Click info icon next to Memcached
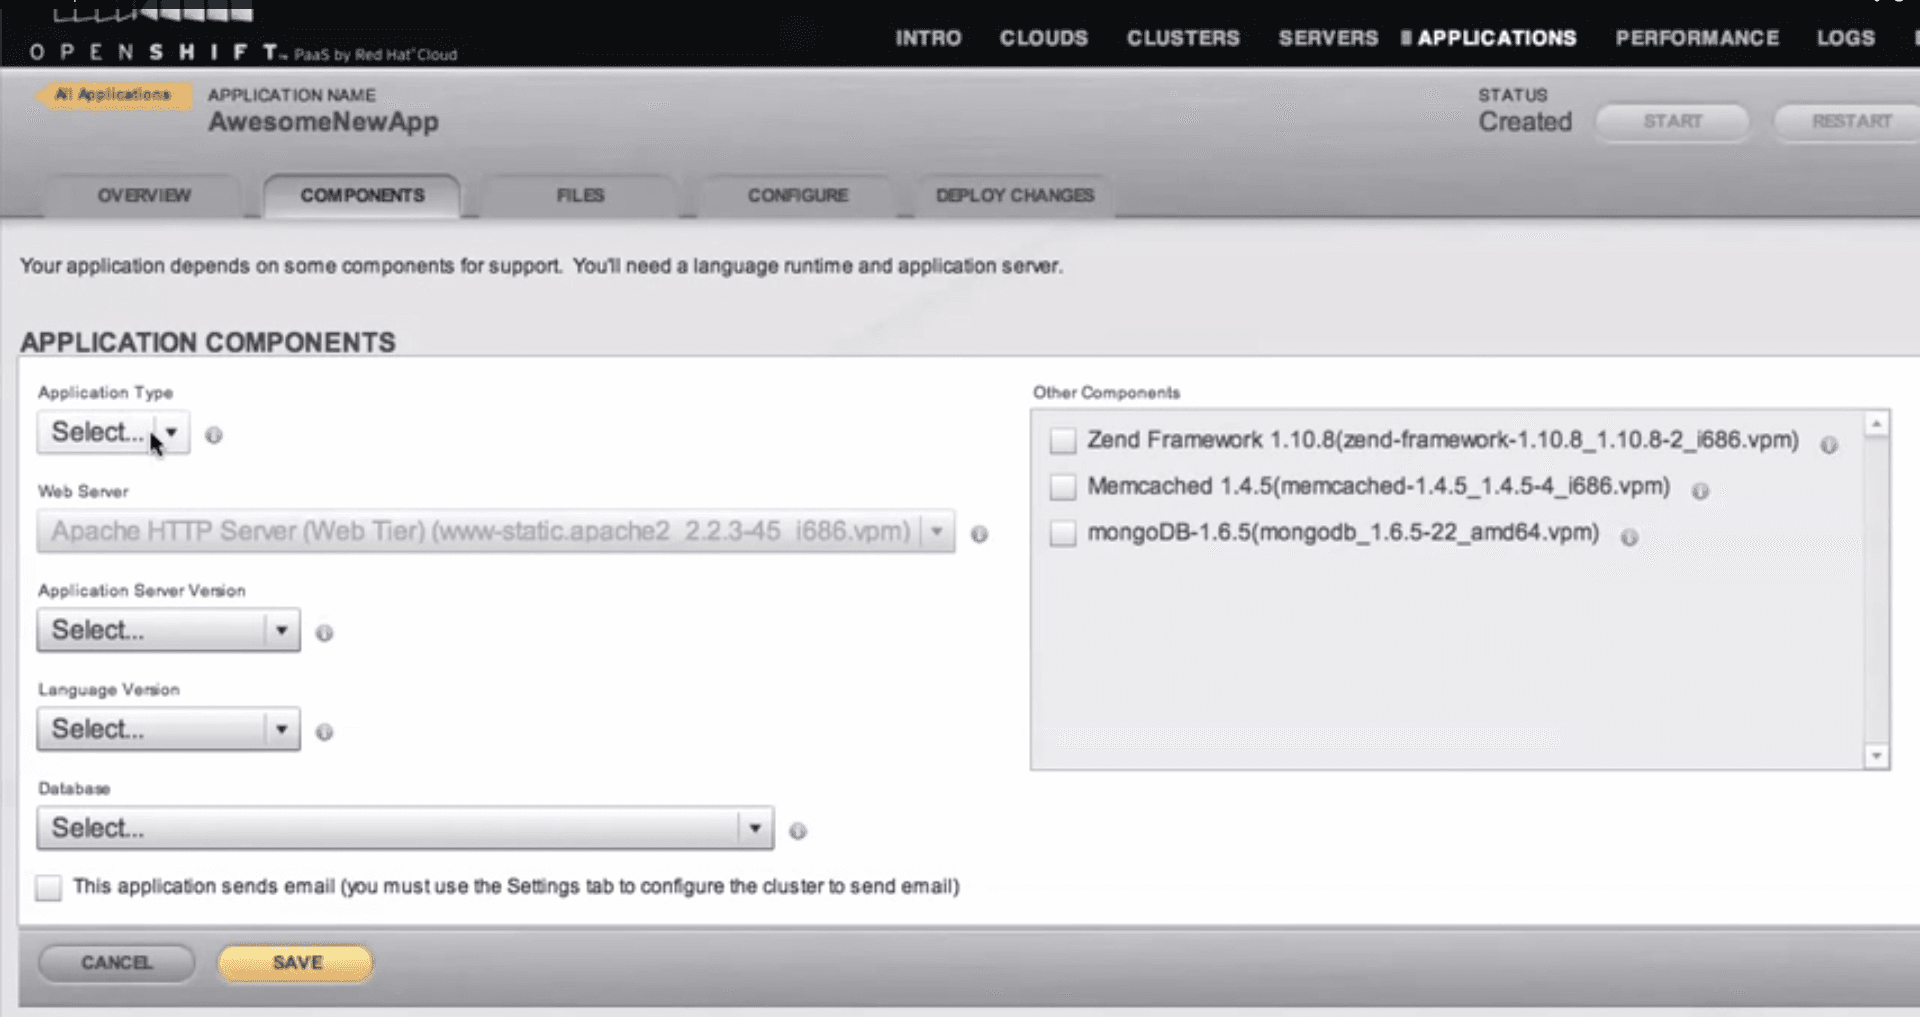Screen dimensions: 1920x1017 point(1700,491)
